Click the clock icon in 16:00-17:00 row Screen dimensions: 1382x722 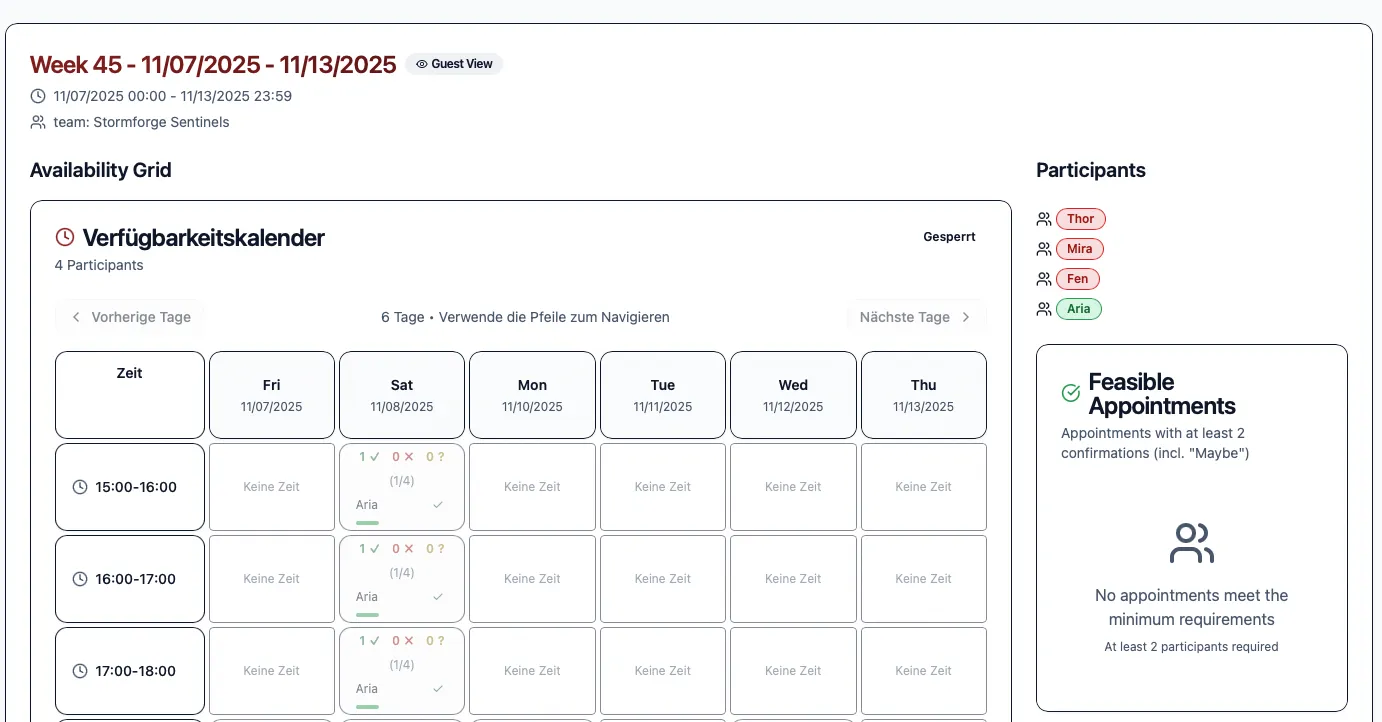pos(81,579)
